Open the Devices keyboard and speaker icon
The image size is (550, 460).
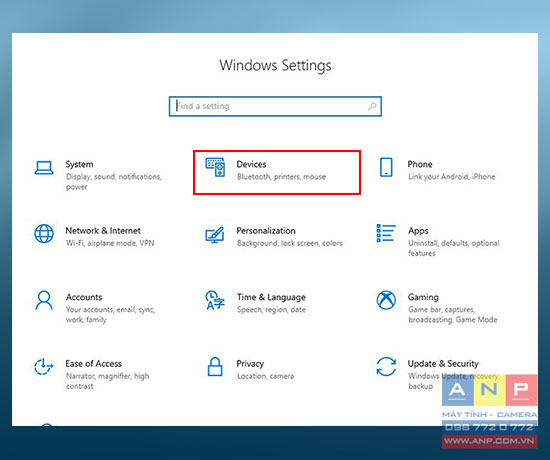click(215, 167)
